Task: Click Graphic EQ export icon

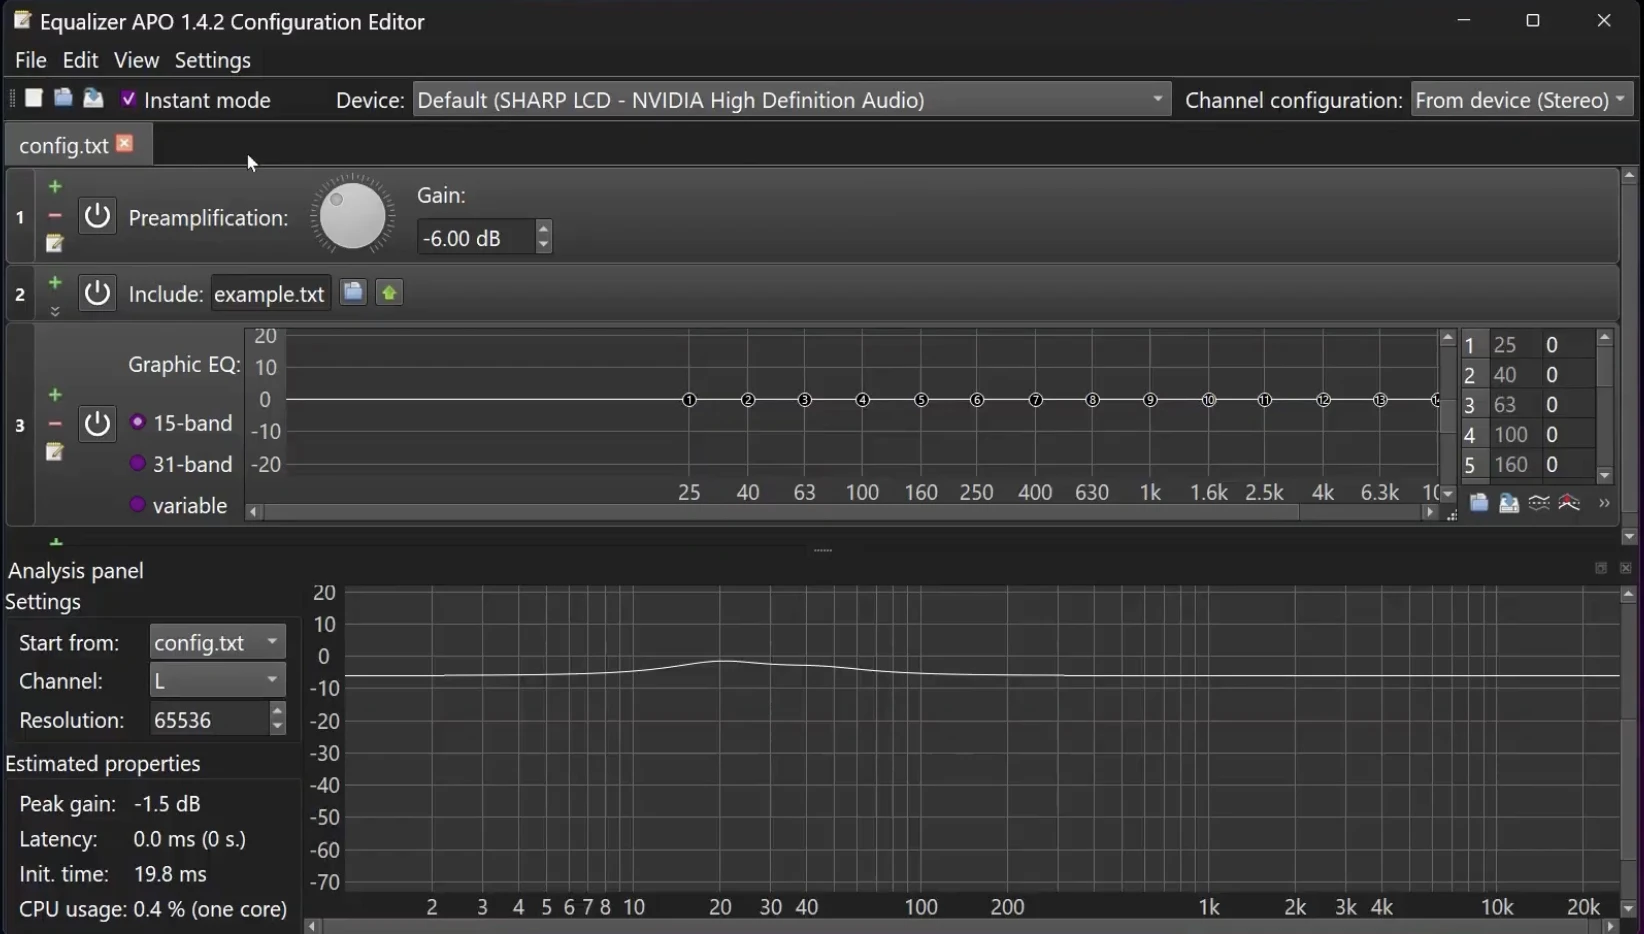Action: pyautogui.click(x=1509, y=503)
